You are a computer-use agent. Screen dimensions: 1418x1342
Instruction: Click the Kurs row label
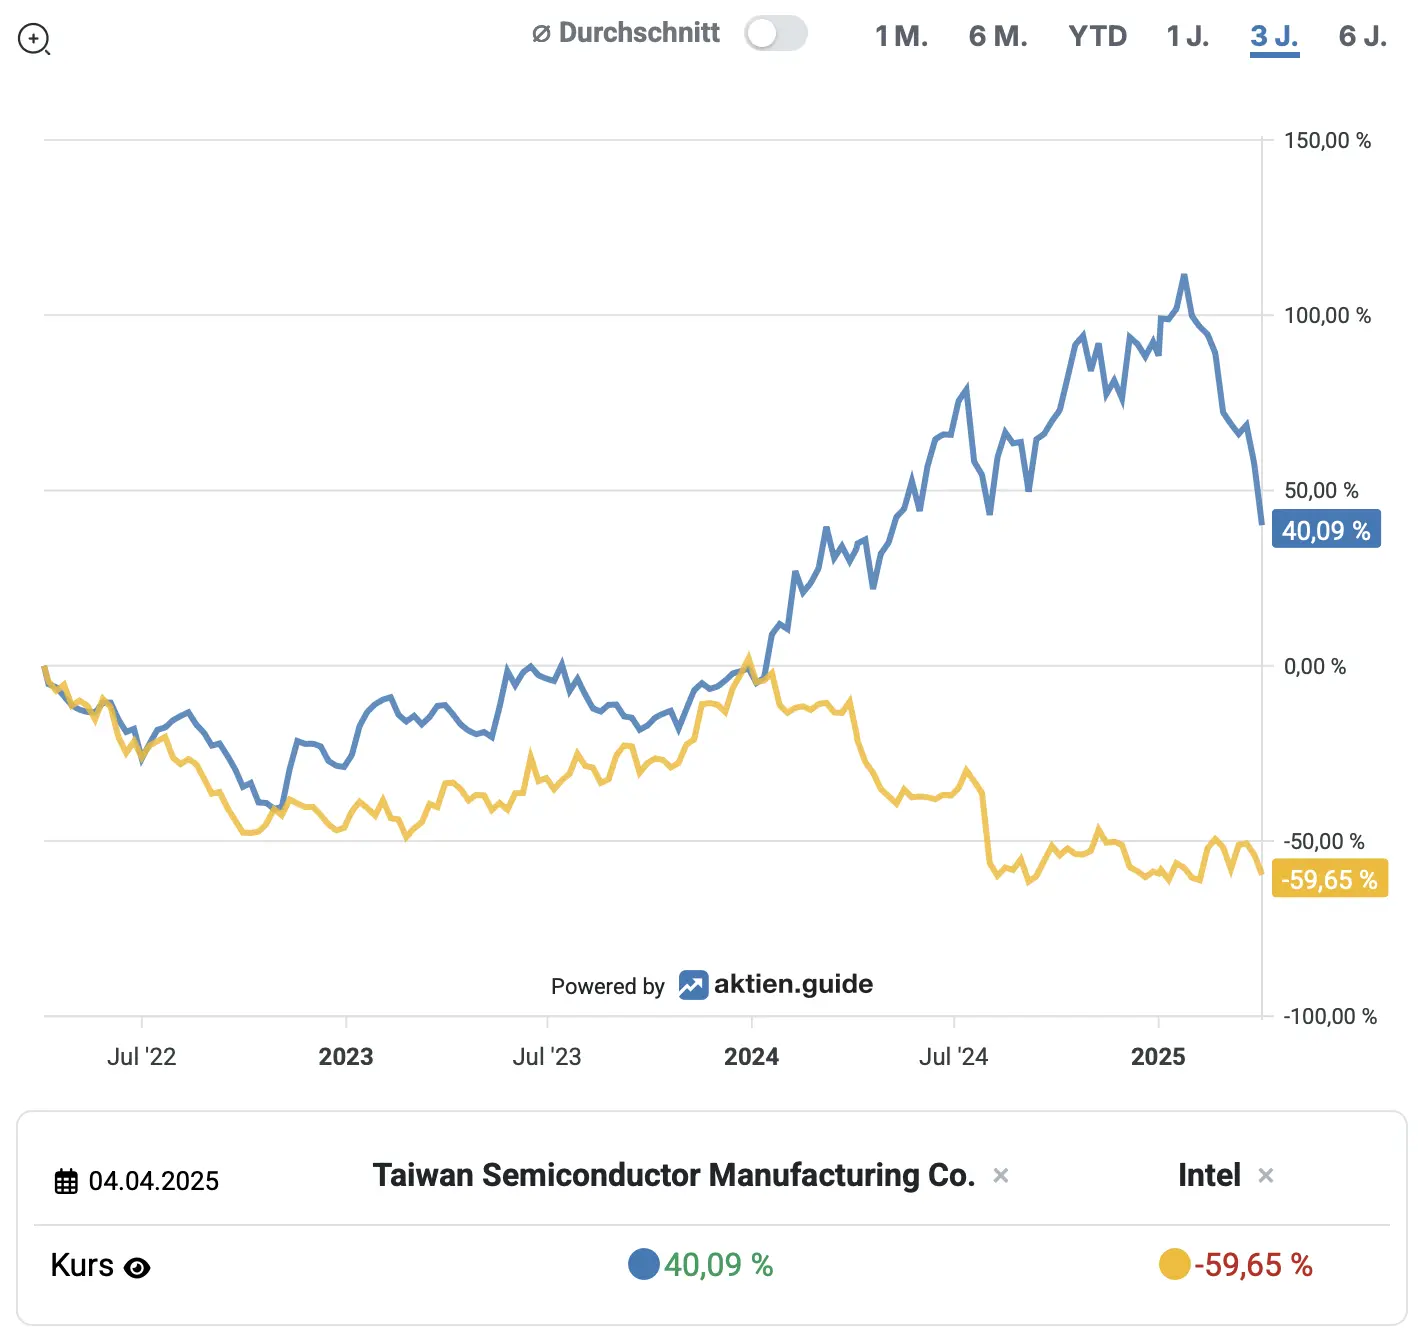(82, 1265)
